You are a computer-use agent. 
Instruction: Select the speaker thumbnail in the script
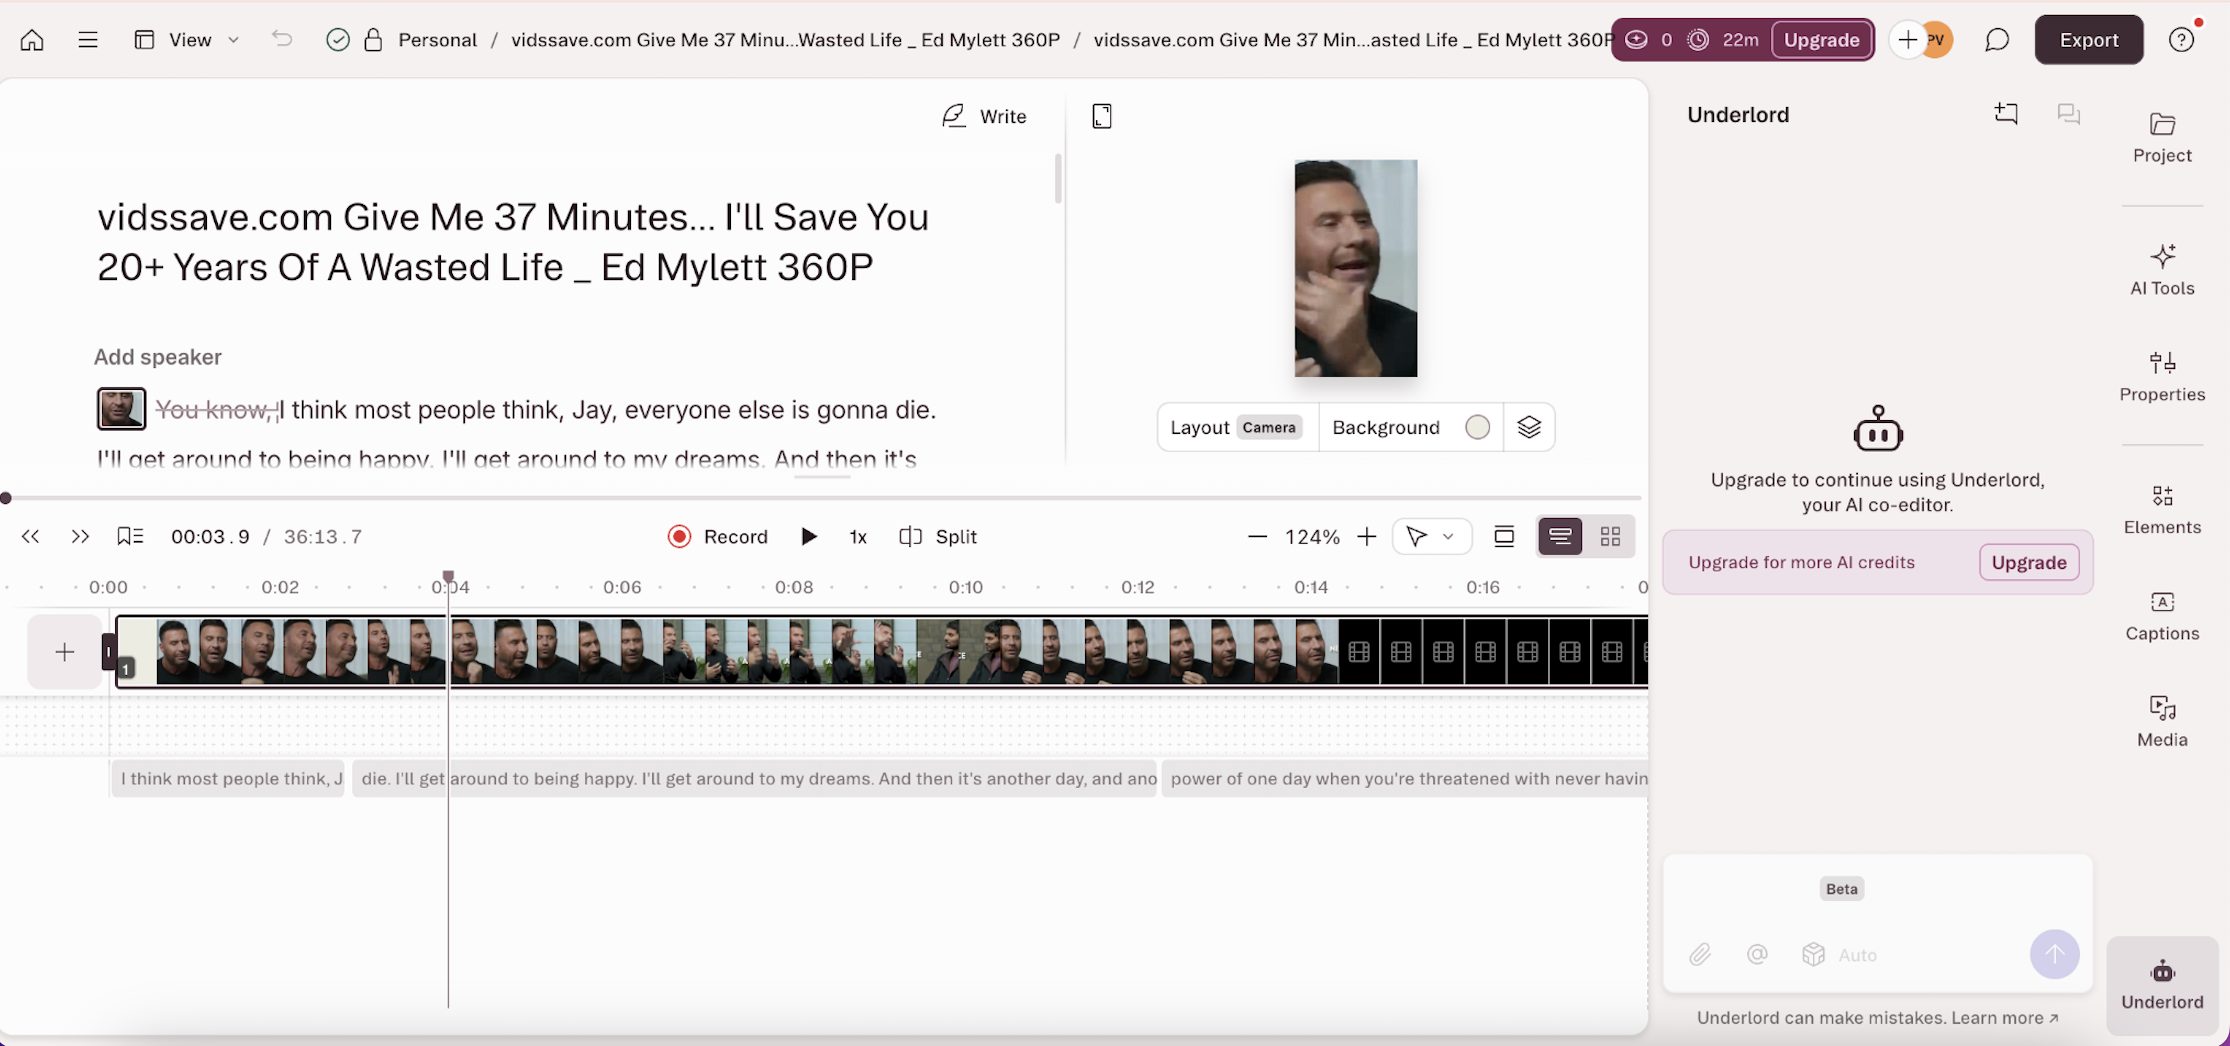point(121,409)
